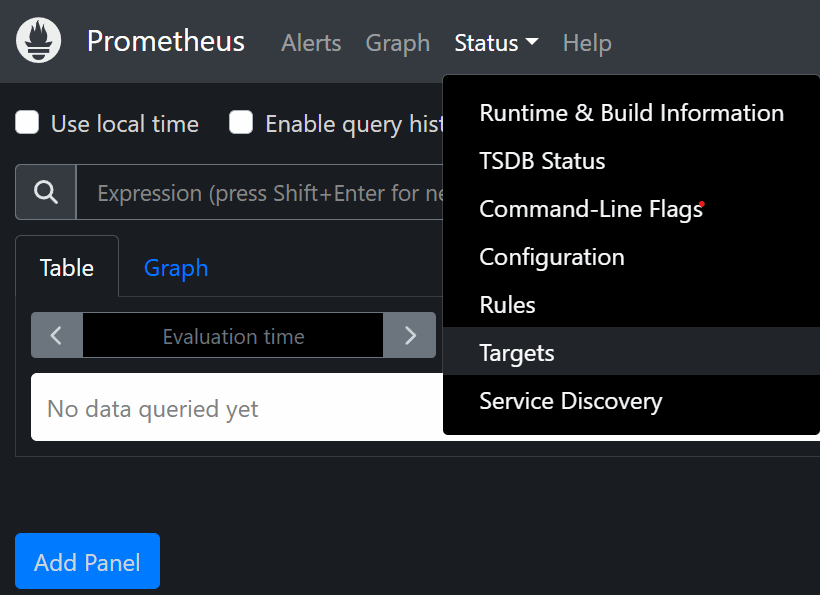Collapse the Status dropdown menu
Viewport: 820px width, 595px height.
click(x=496, y=43)
